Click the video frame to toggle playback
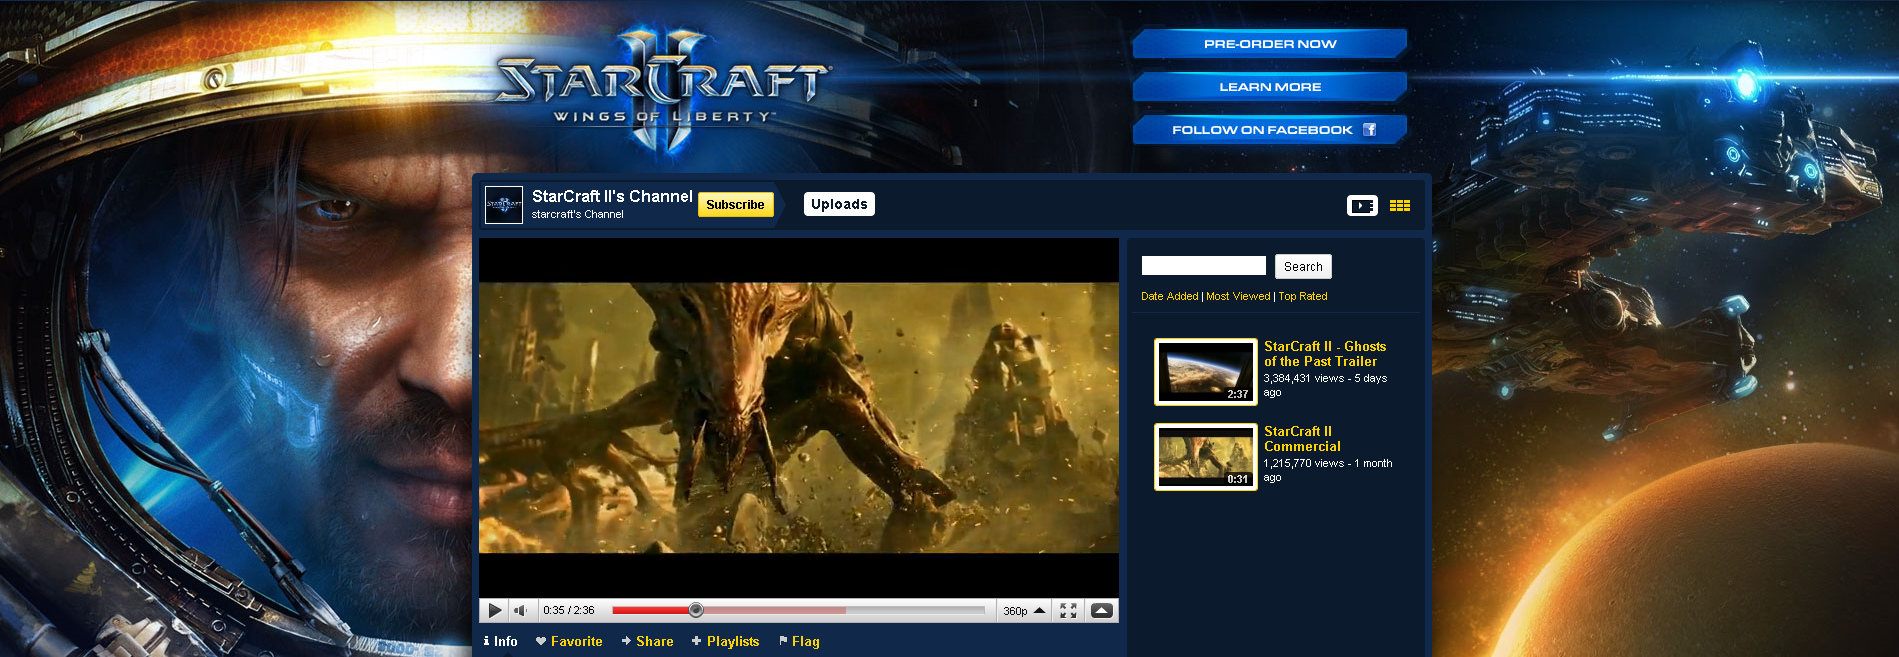 click(x=799, y=418)
